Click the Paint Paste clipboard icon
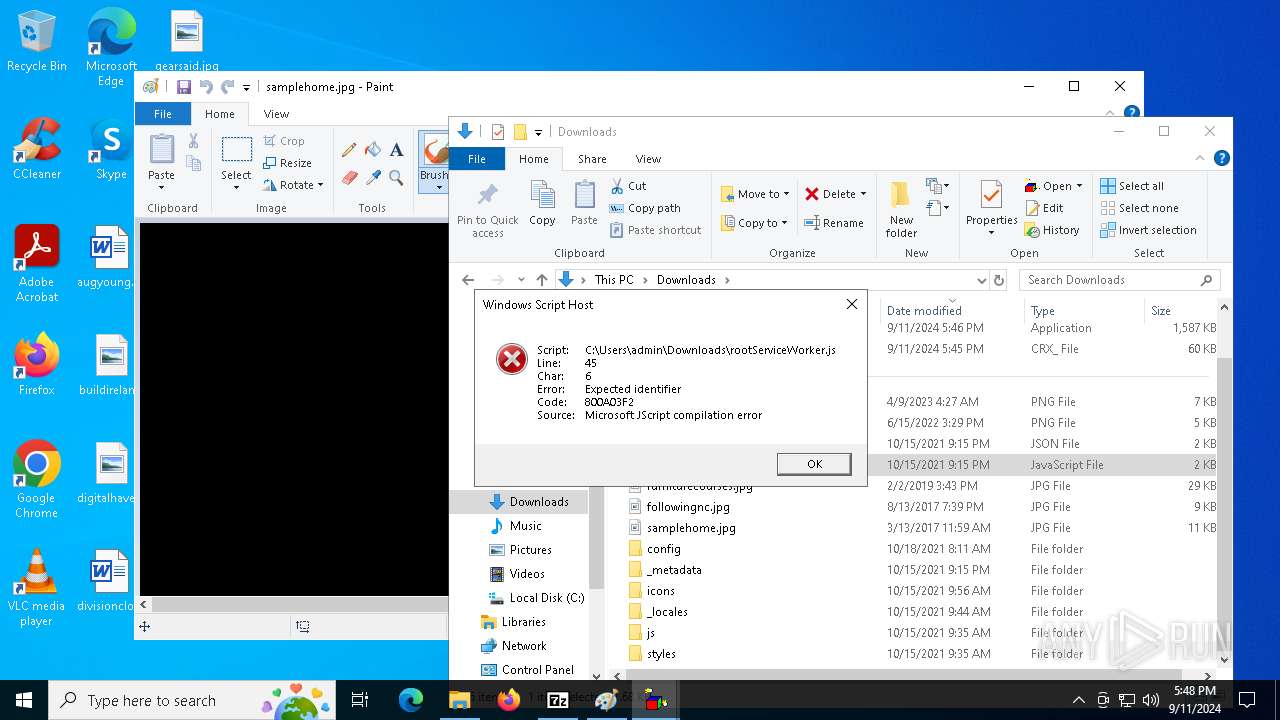 (161, 149)
